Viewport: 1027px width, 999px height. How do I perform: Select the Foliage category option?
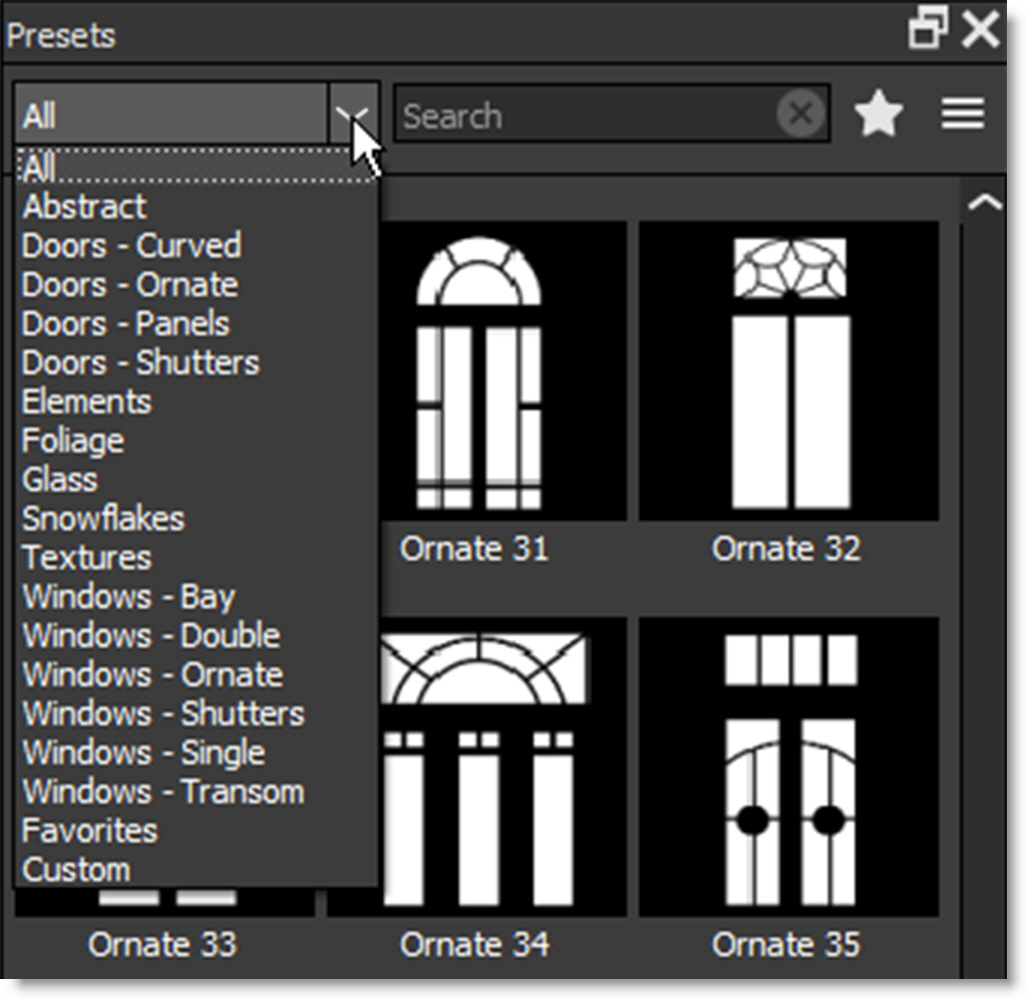point(73,441)
